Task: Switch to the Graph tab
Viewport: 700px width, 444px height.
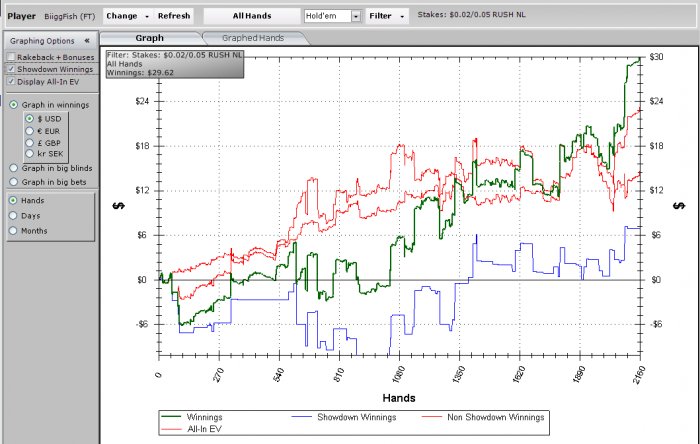Action: (x=150, y=38)
